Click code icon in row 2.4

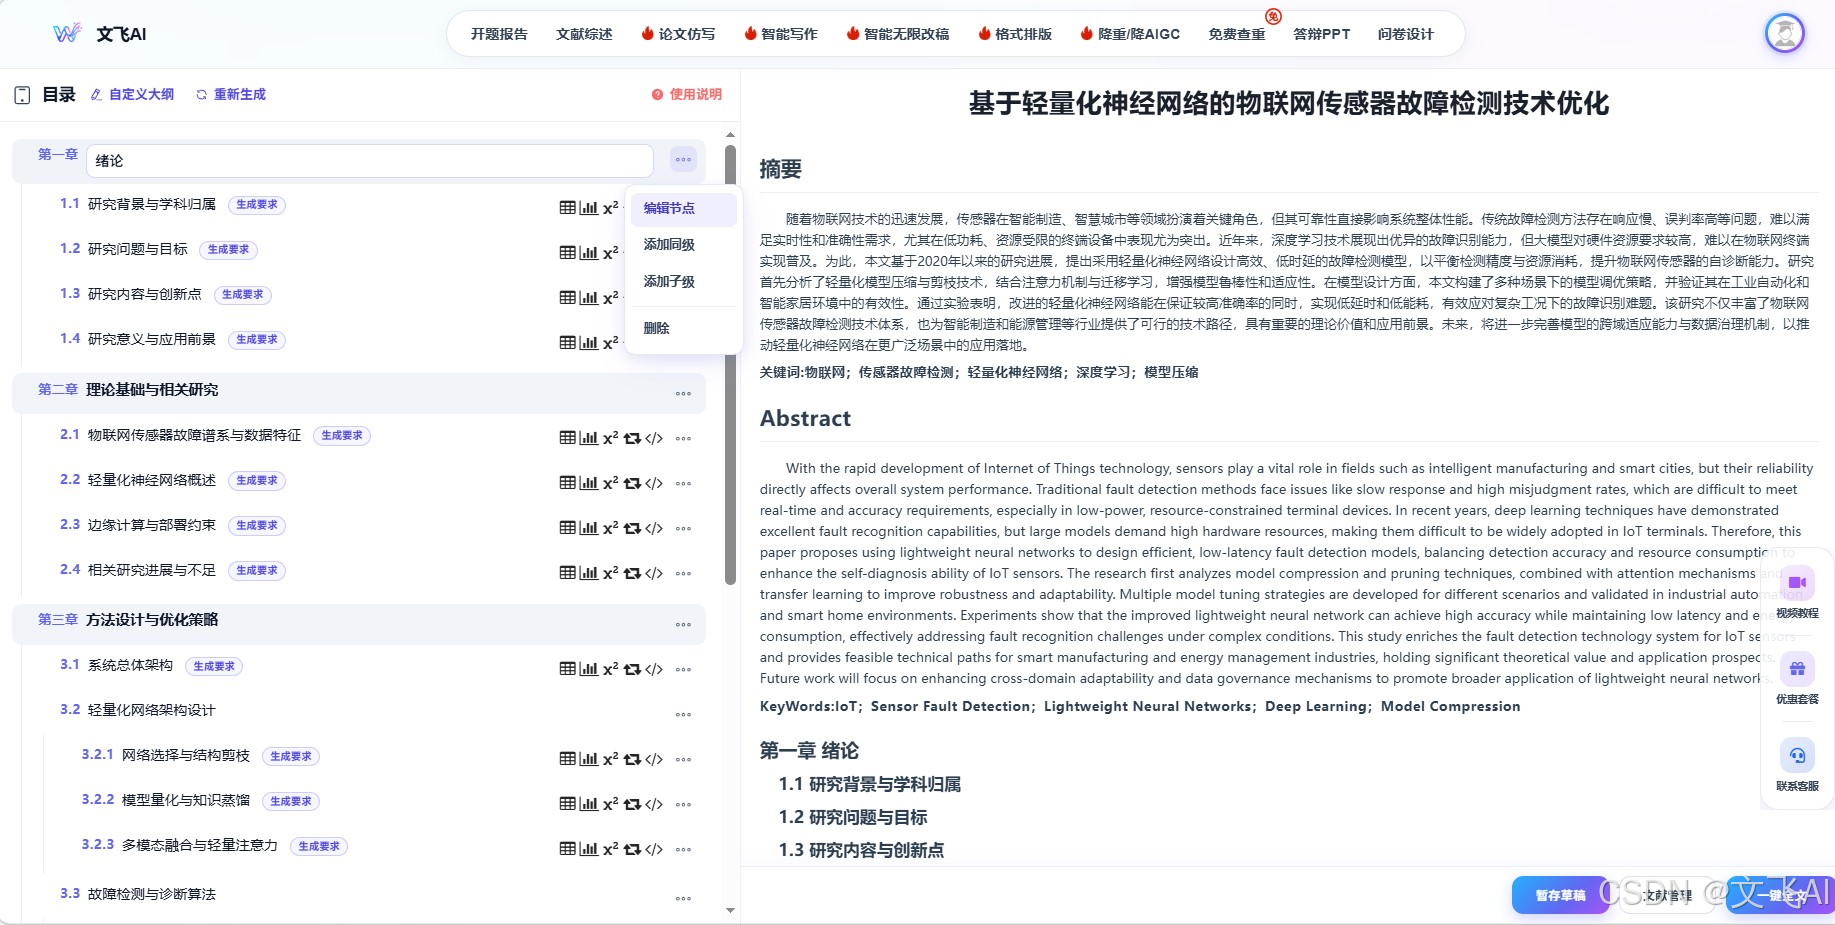[x=654, y=573]
